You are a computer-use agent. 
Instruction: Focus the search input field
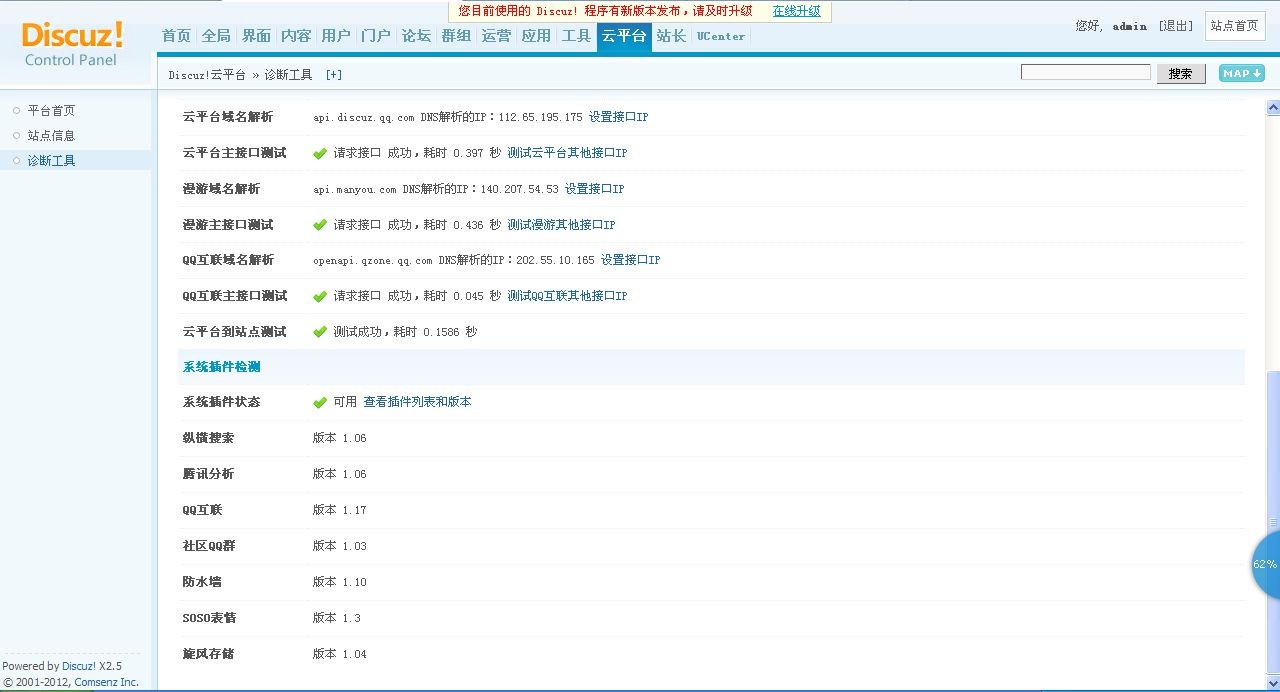[x=1085, y=72]
